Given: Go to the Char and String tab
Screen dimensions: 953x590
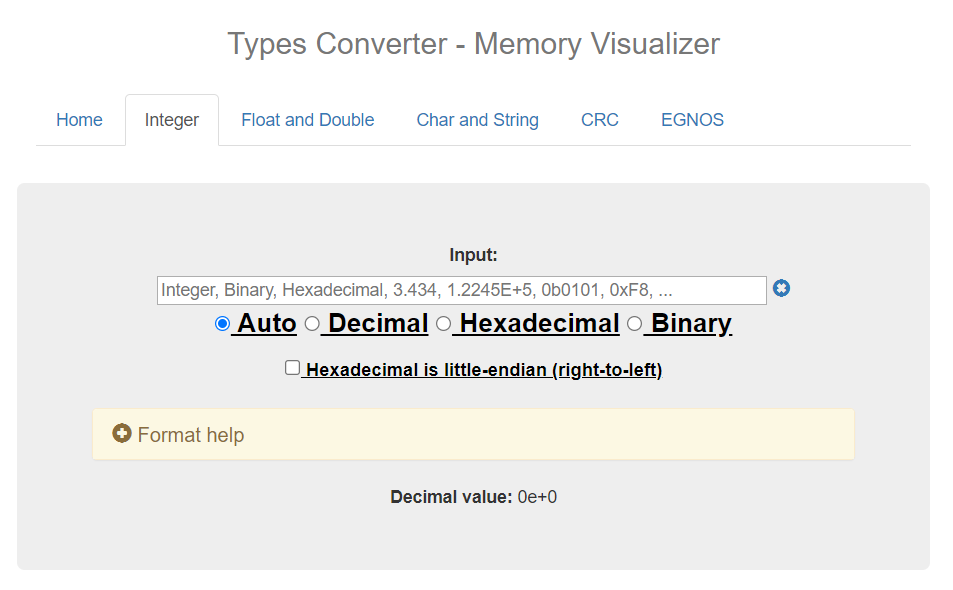Looking at the screenshot, I should [477, 120].
